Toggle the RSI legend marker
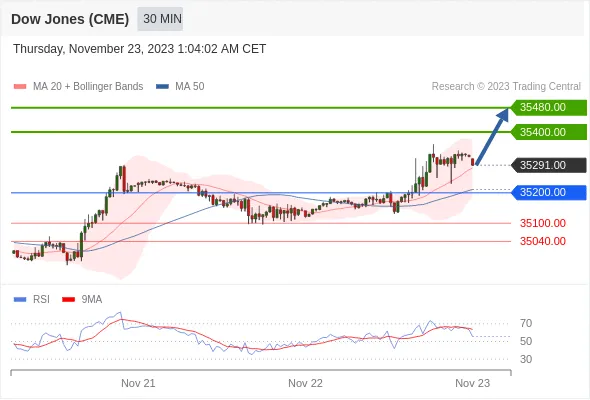This screenshot has height=400, width=590. 20,300
